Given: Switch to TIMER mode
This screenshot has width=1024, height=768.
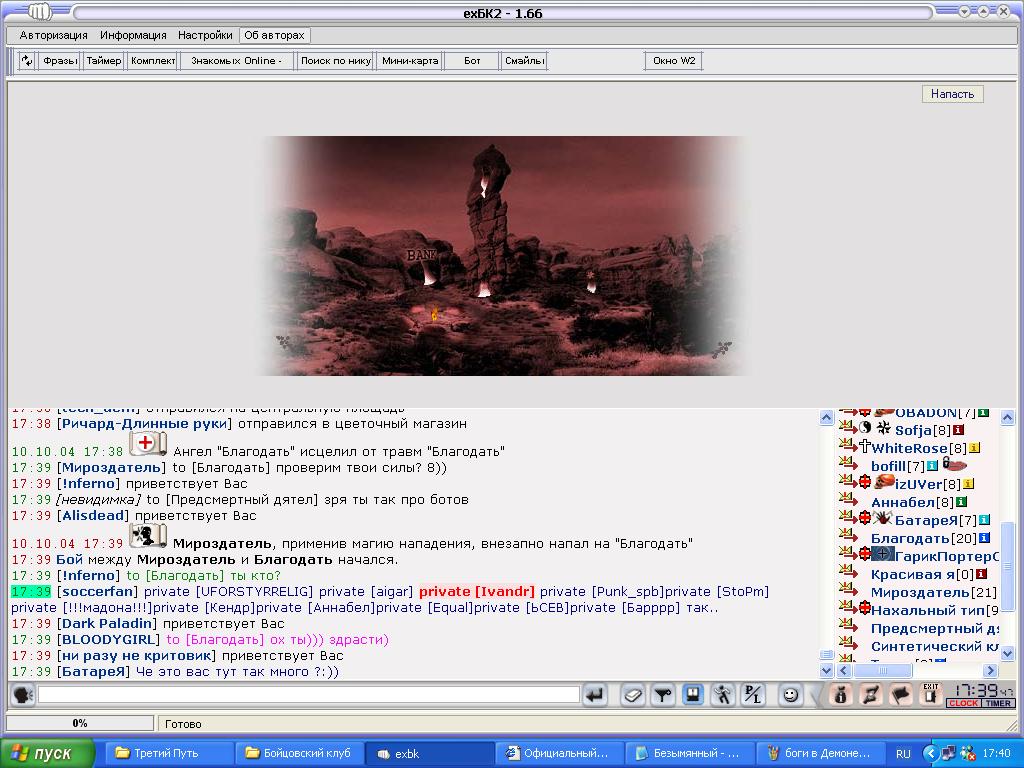Looking at the screenshot, I should tap(998, 703).
